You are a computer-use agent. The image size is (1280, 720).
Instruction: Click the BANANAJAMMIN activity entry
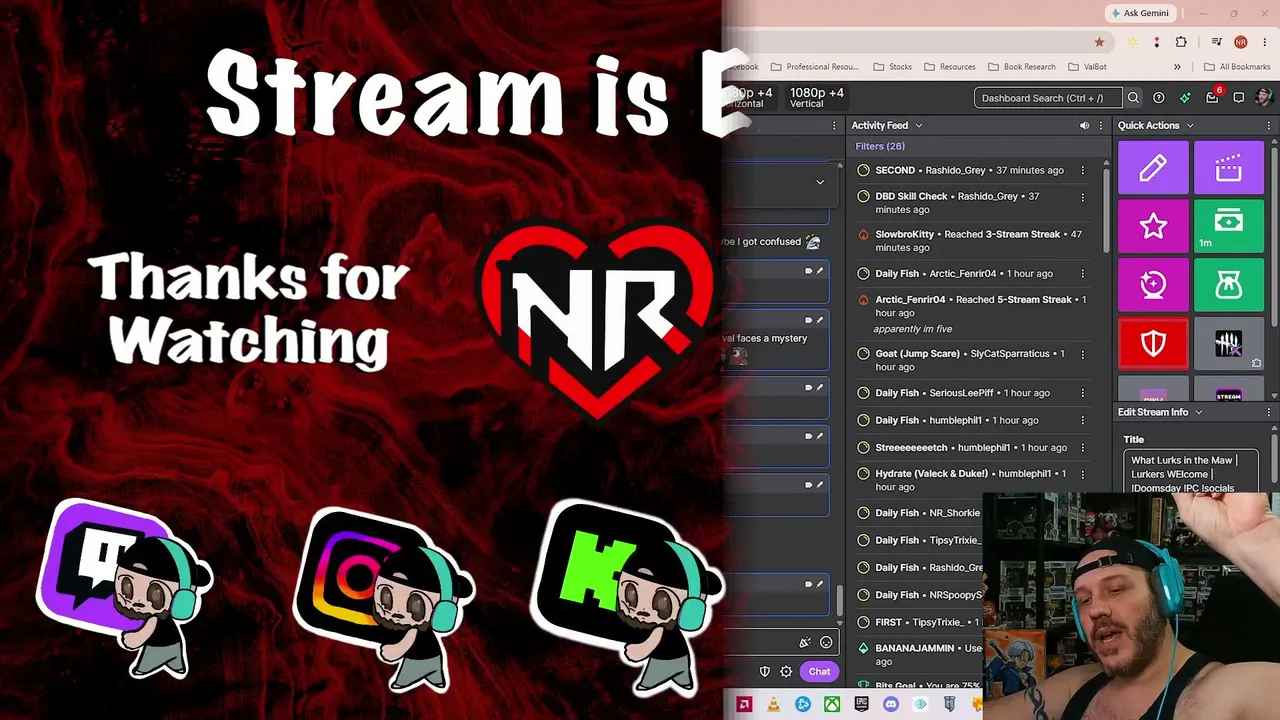point(918,654)
